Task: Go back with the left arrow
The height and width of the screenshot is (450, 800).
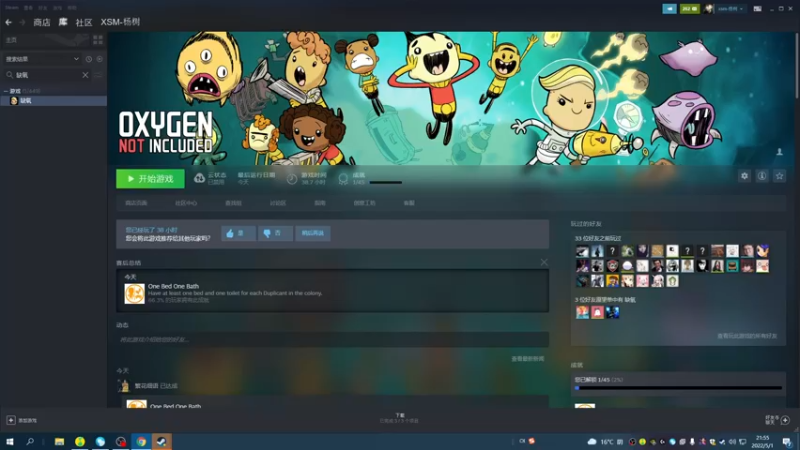Action: (8, 22)
